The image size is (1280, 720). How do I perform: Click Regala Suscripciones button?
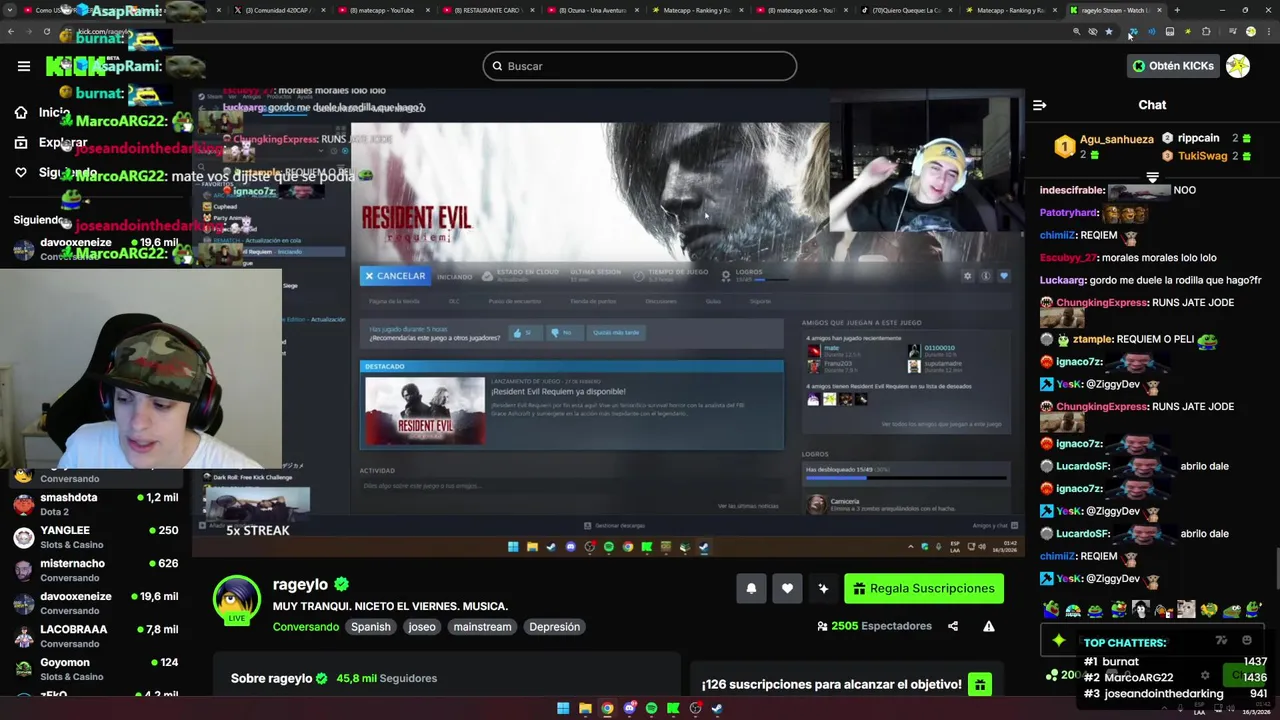click(x=924, y=588)
